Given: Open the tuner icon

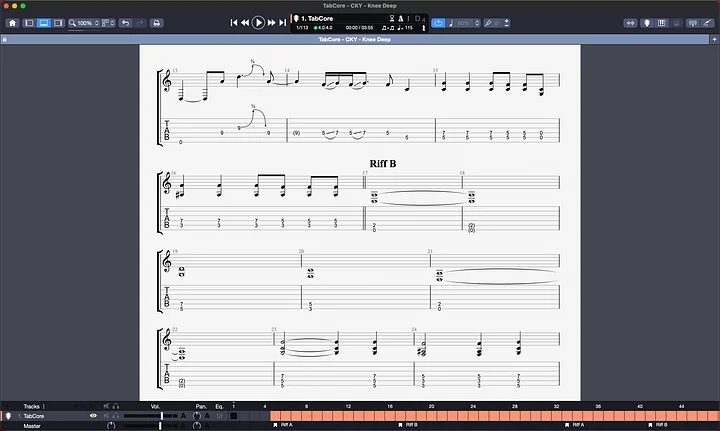Looking at the screenshot, I should [693, 23].
